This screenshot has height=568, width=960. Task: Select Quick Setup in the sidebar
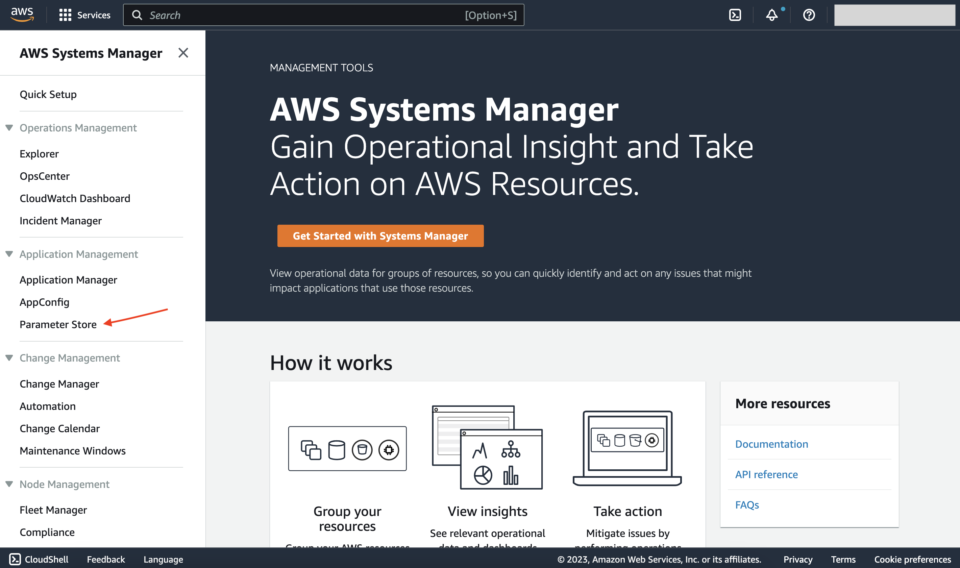(x=48, y=94)
